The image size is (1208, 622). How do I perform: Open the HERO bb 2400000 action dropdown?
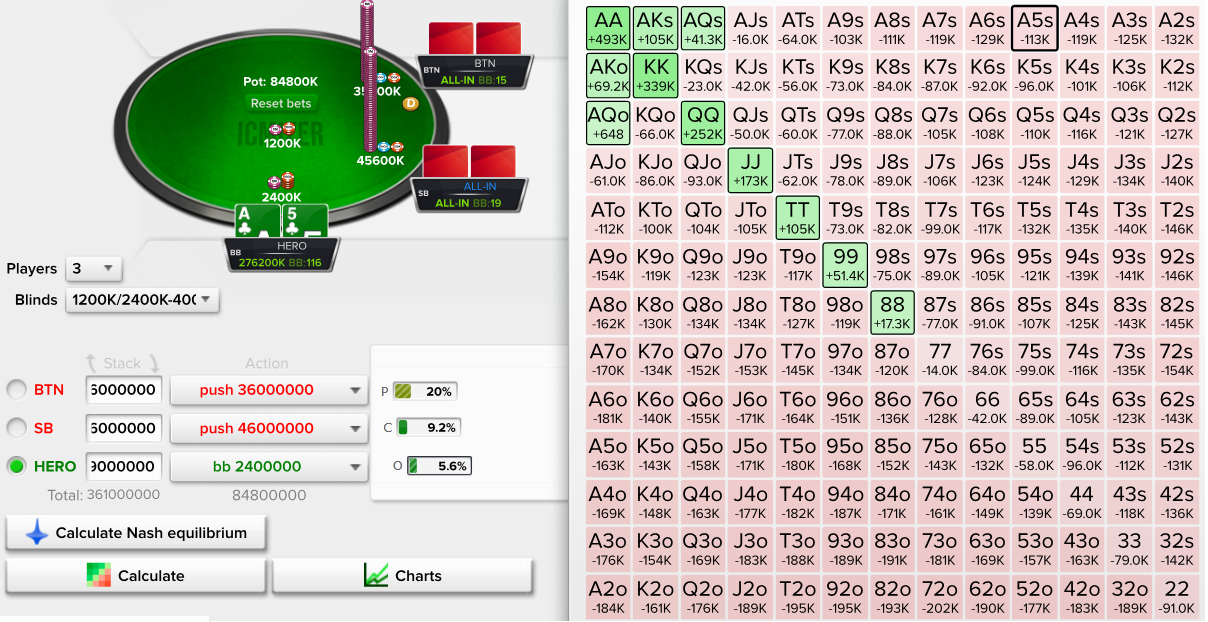pos(268,466)
